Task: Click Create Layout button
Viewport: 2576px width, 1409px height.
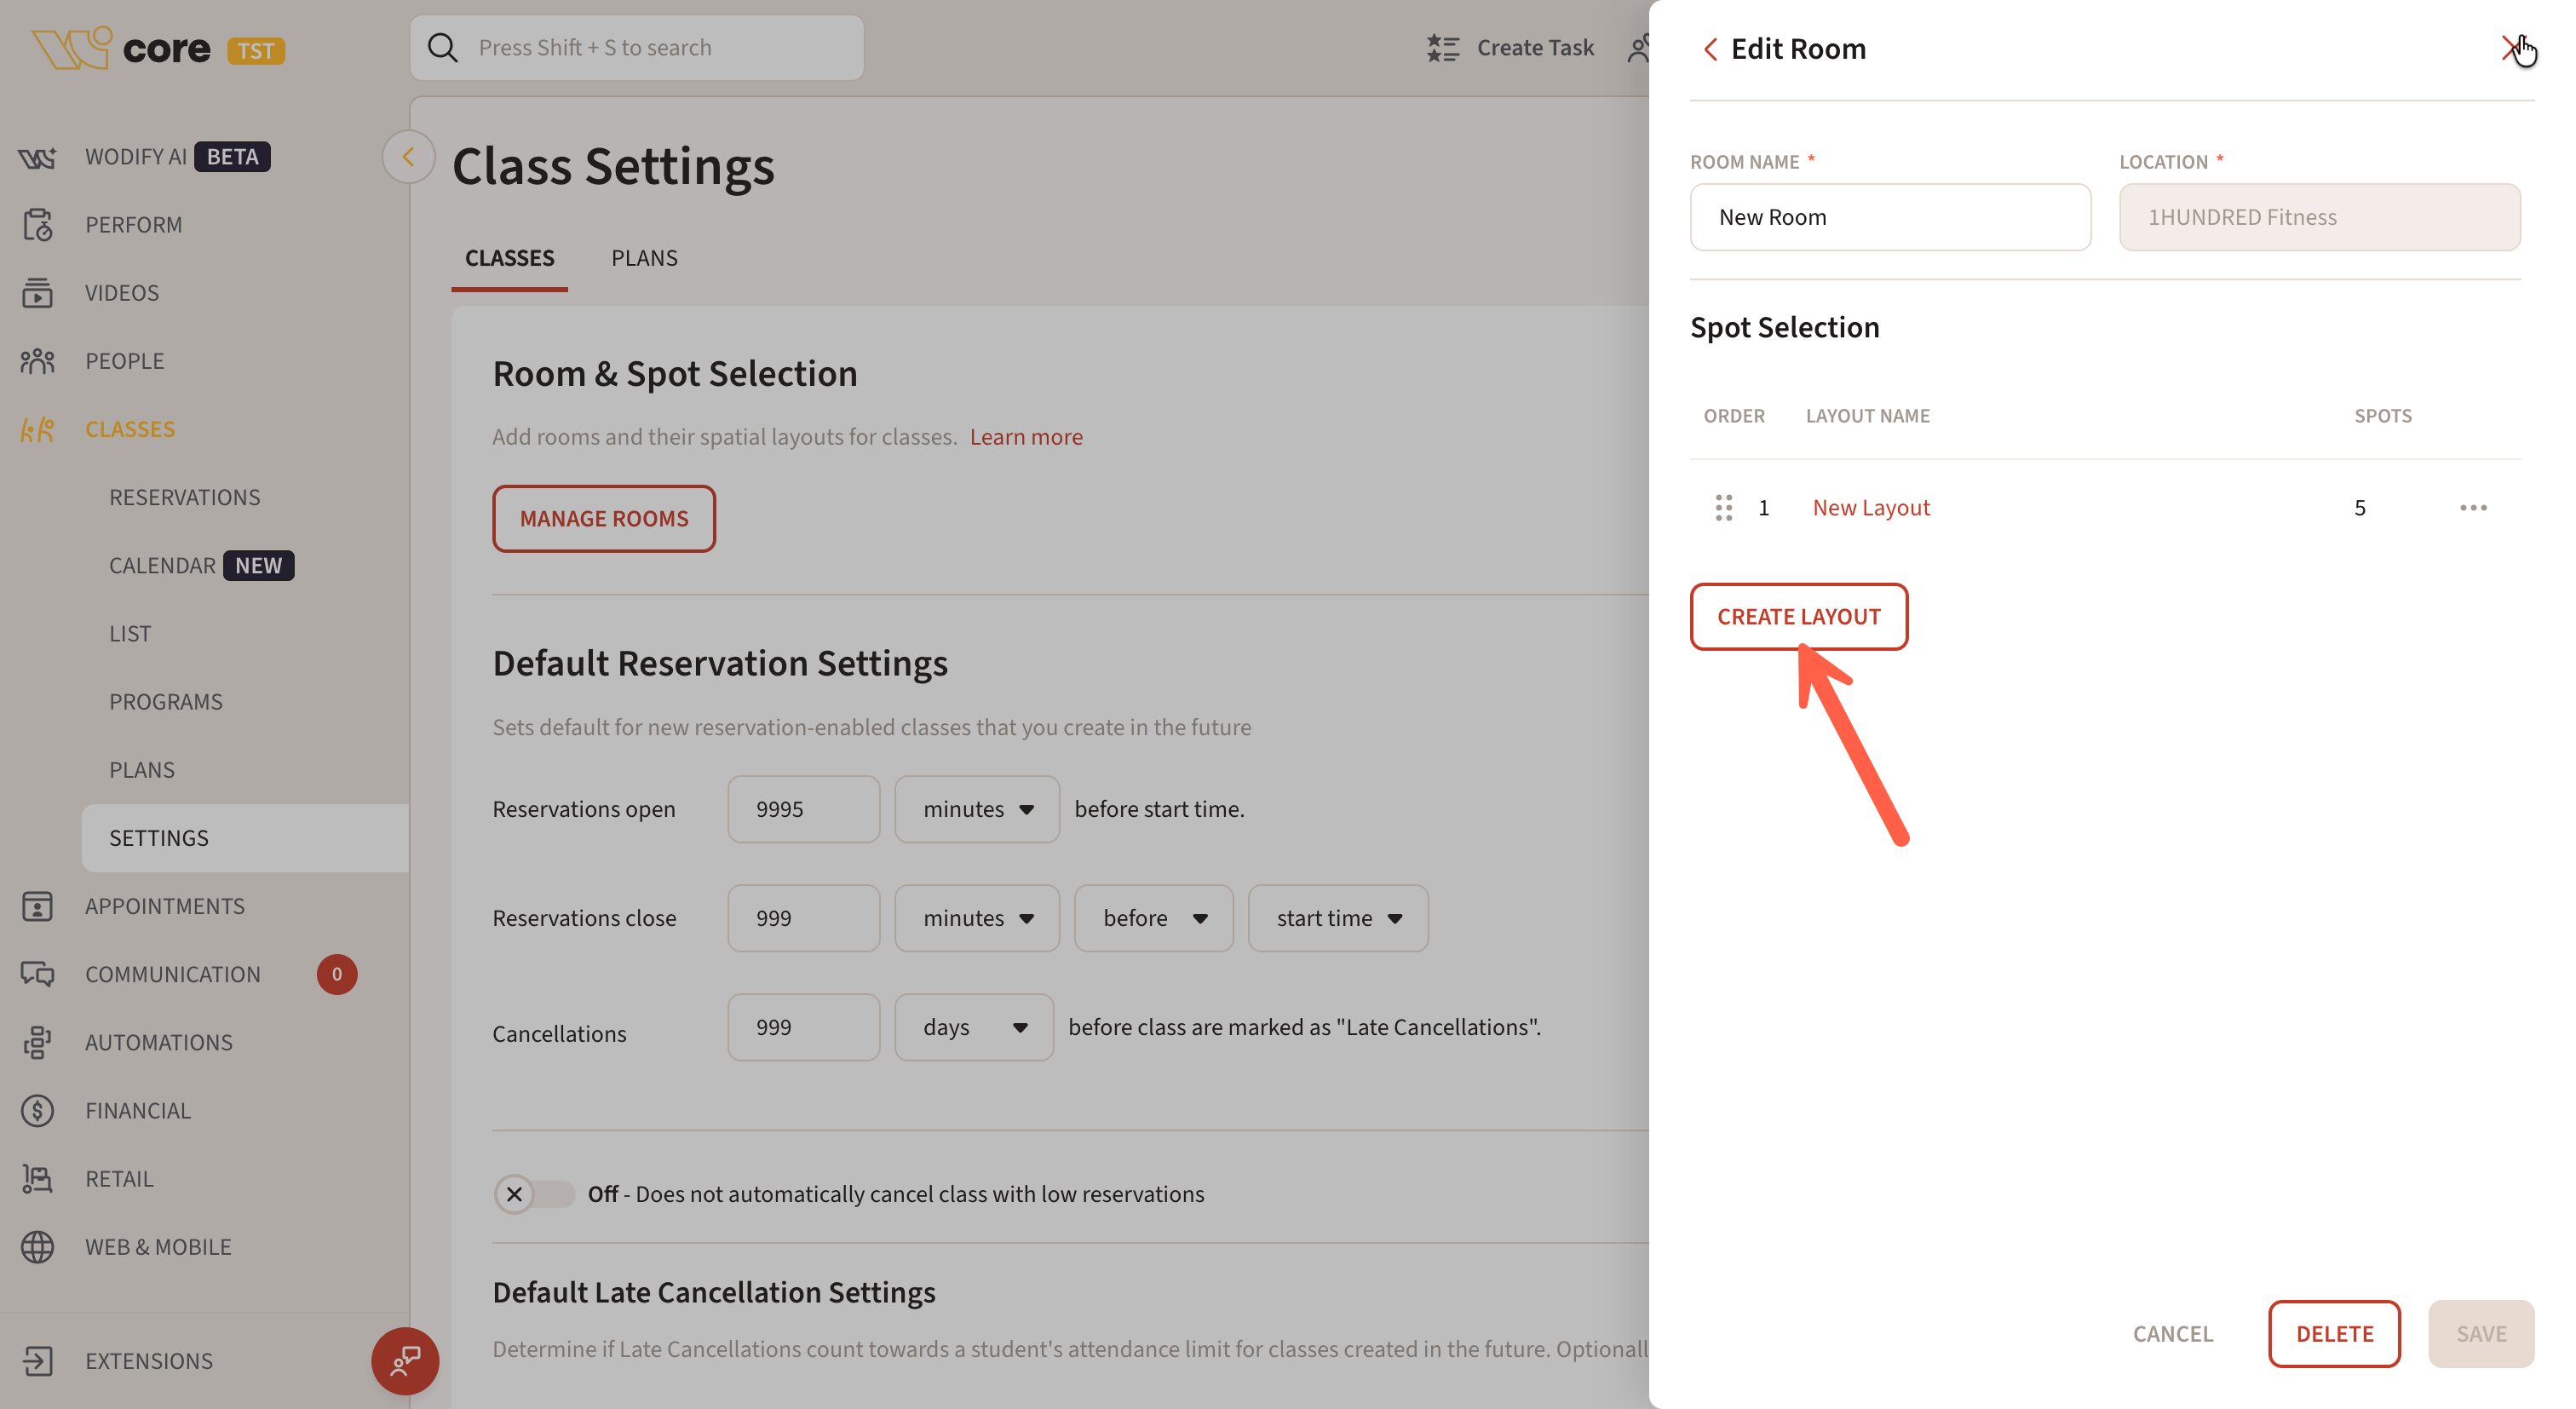Action: (1798, 616)
